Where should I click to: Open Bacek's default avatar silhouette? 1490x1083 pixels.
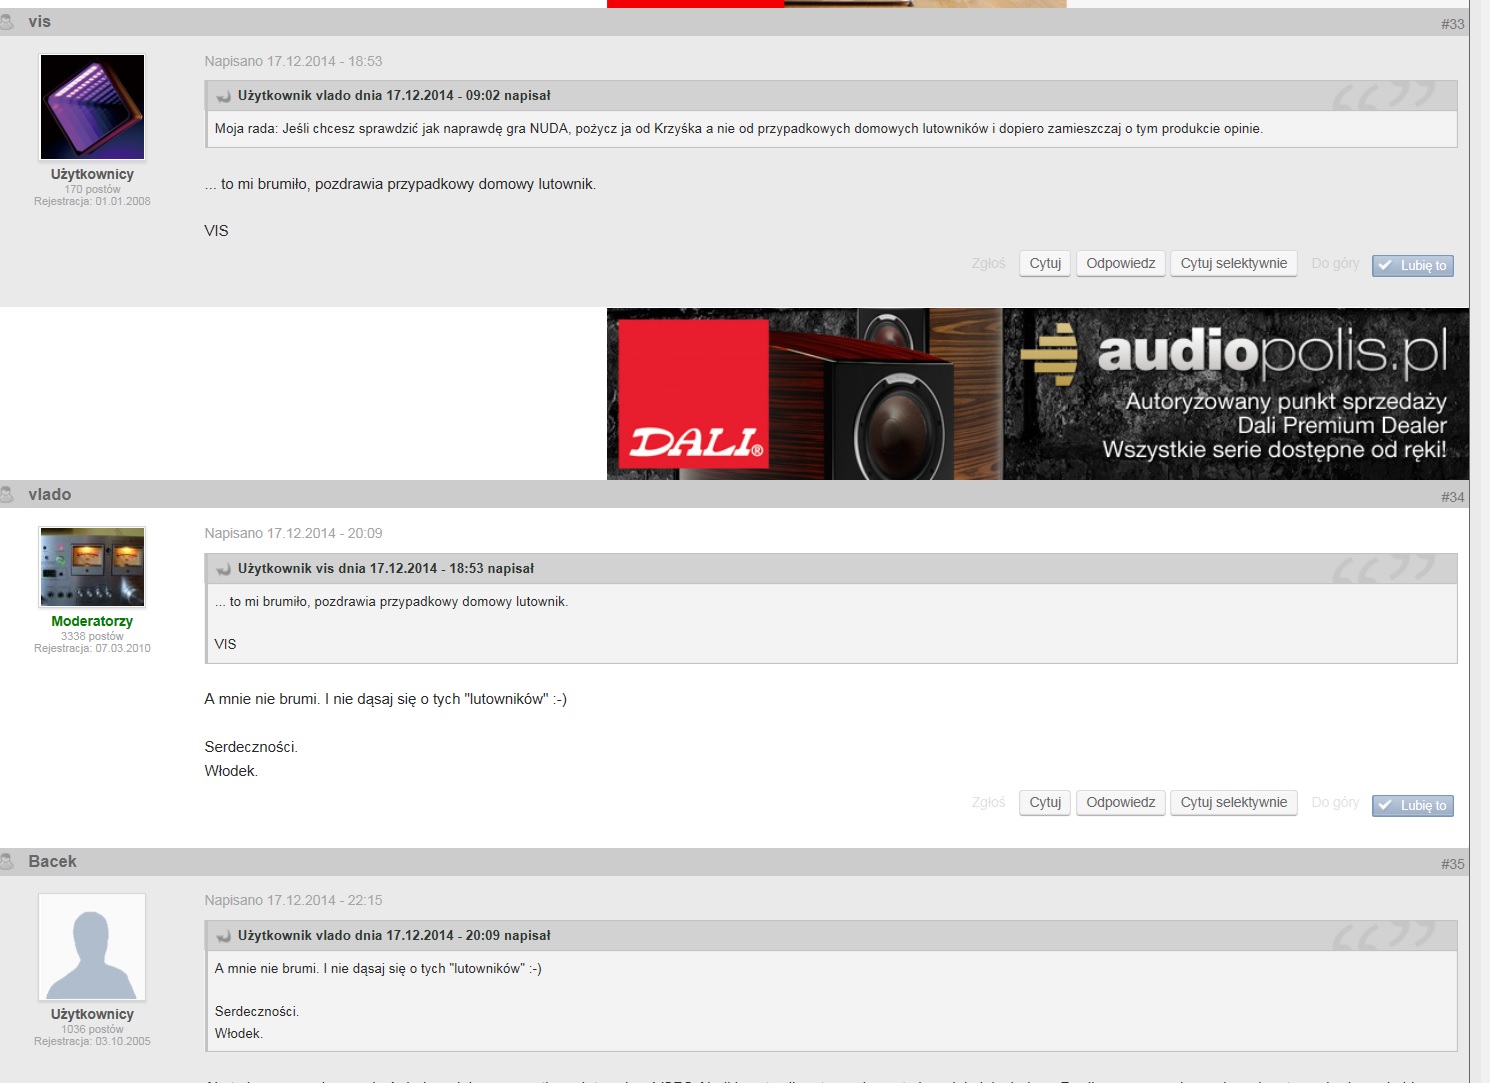pos(92,947)
